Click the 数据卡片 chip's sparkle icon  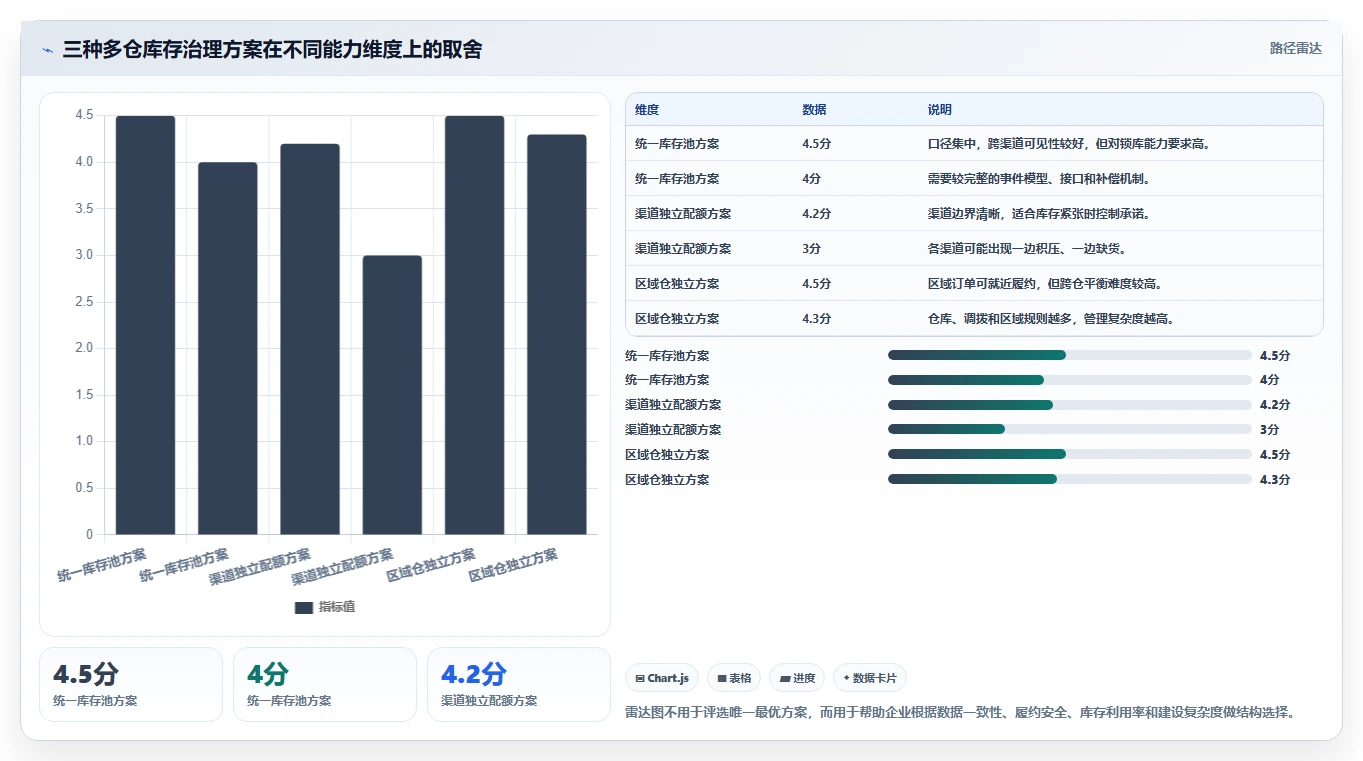click(x=847, y=678)
